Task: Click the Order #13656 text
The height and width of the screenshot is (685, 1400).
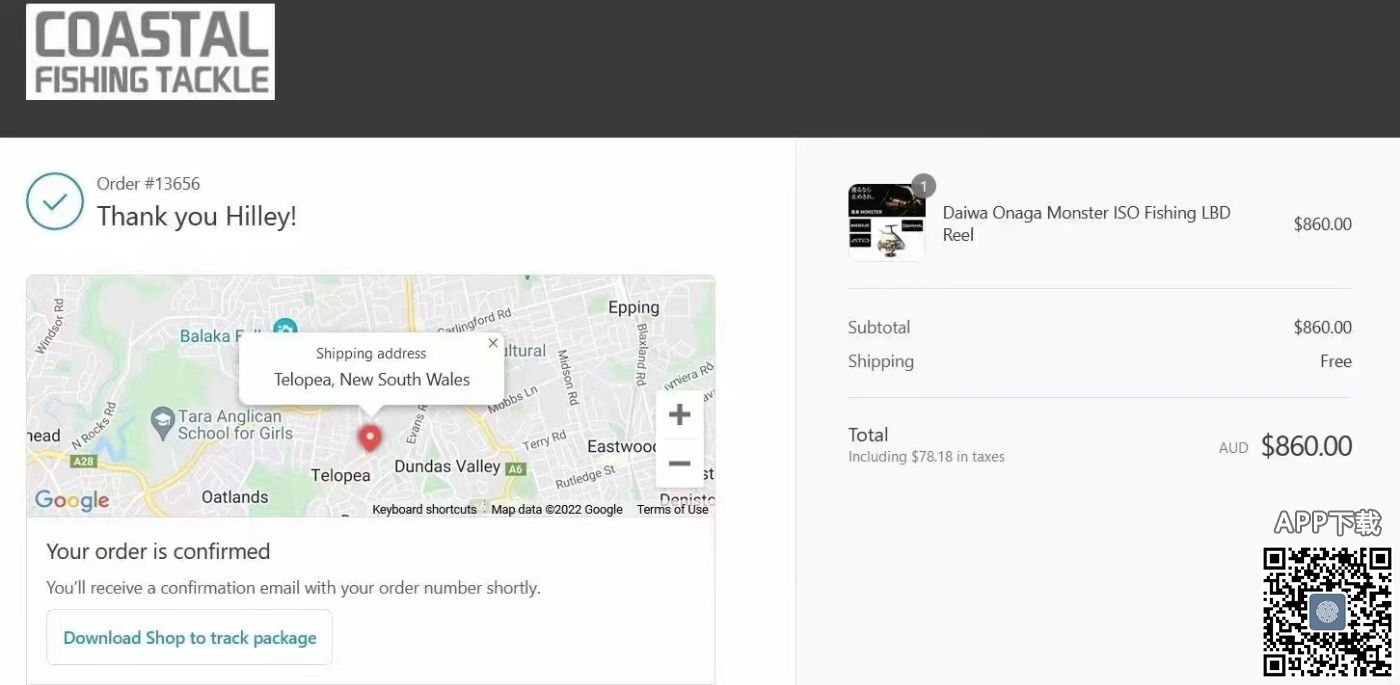Action: click(x=148, y=183)
